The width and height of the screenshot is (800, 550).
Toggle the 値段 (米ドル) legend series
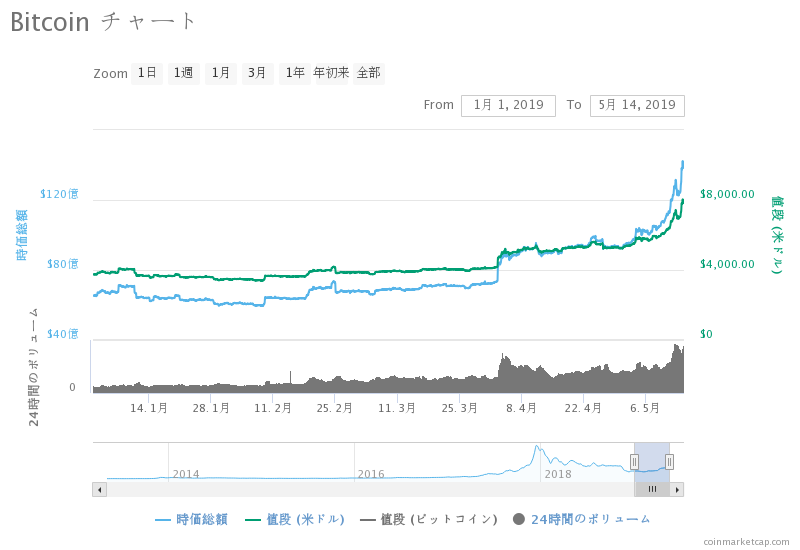(295, 519)
